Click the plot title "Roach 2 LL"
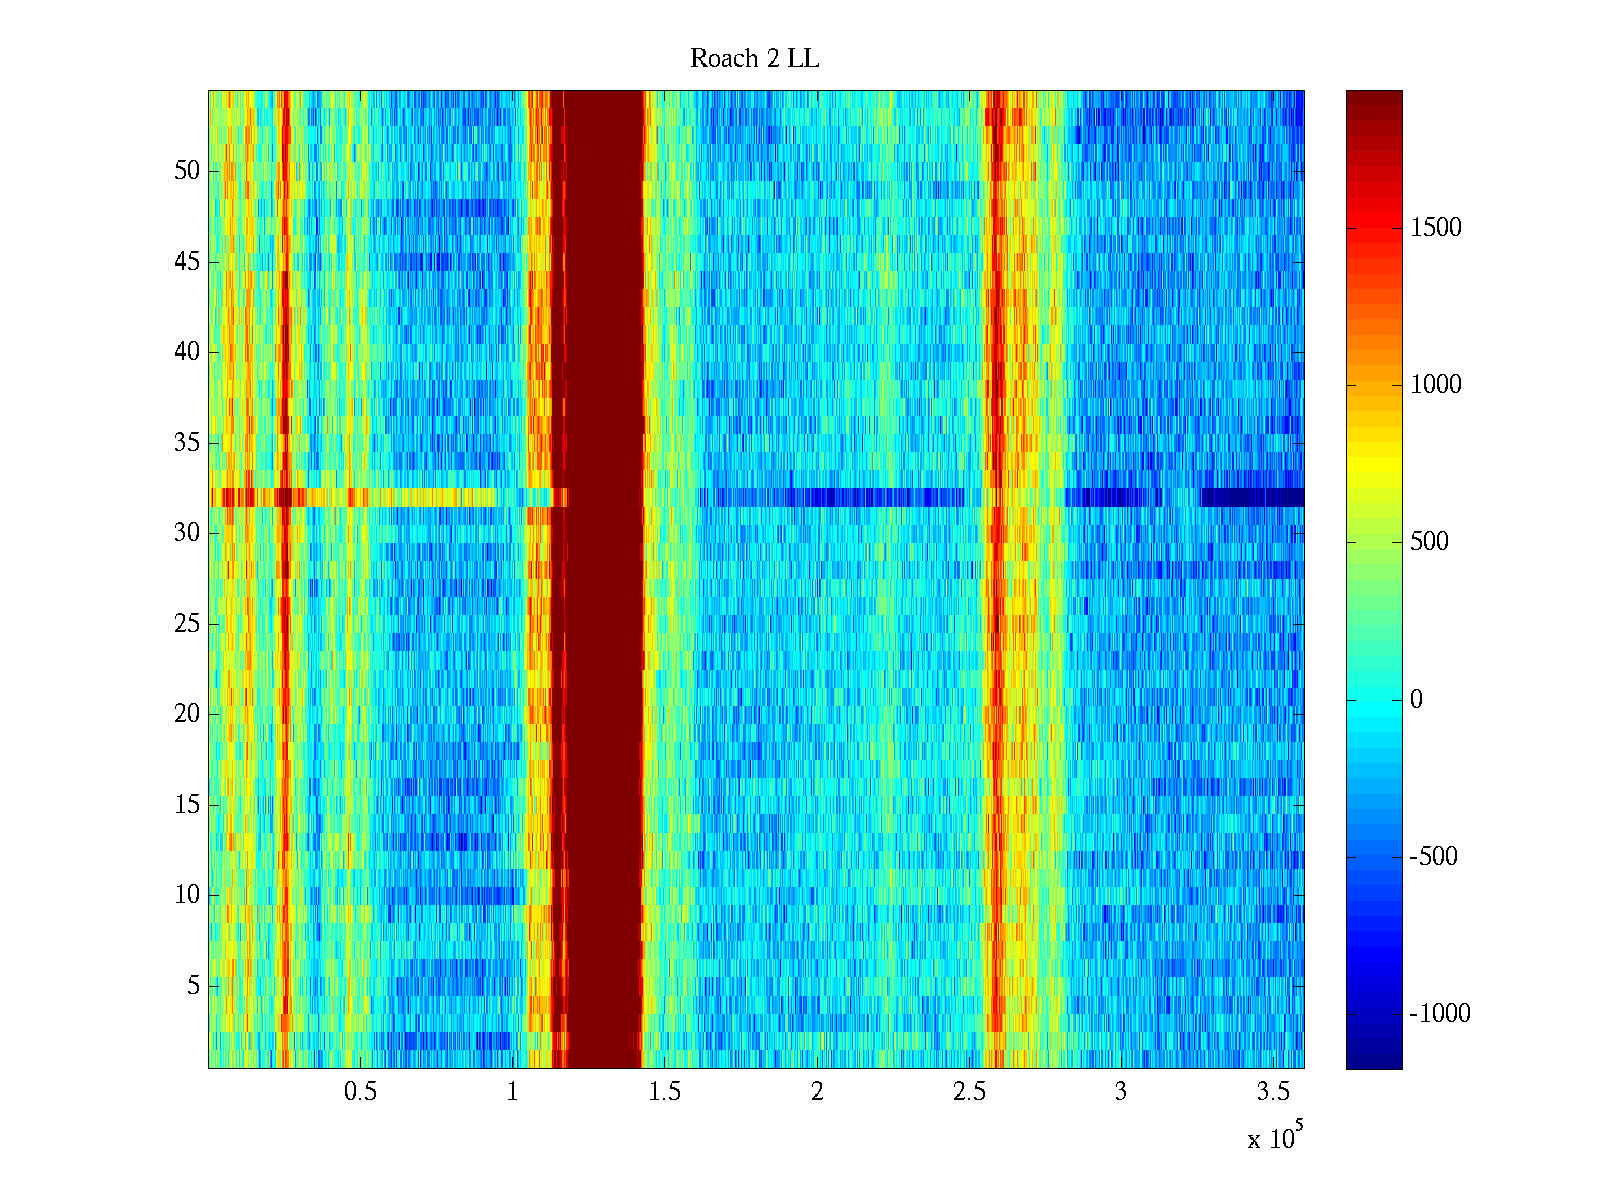The image size is (1600, 1200). pos(754,59)
